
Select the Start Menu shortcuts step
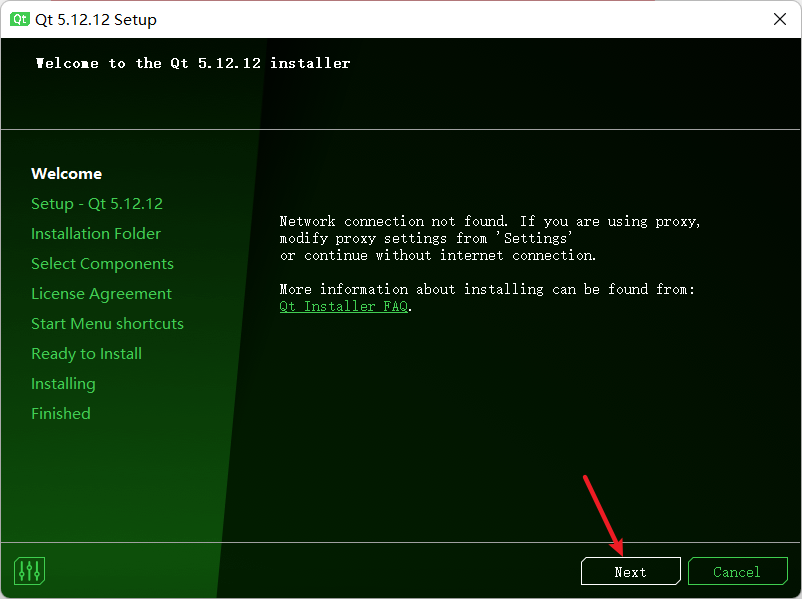click(x=107, y=324)
